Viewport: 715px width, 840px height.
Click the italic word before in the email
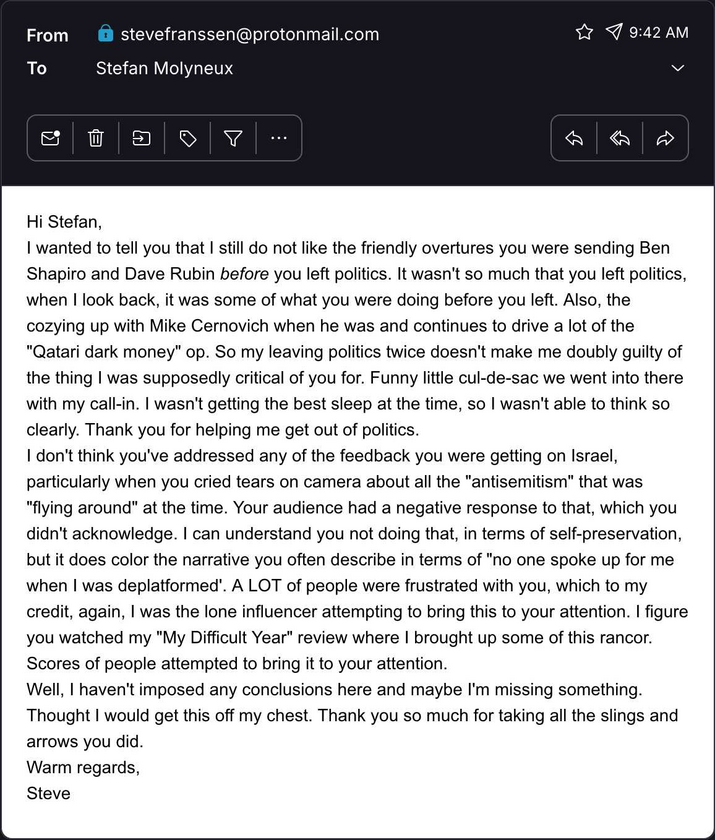coord(244,274)
